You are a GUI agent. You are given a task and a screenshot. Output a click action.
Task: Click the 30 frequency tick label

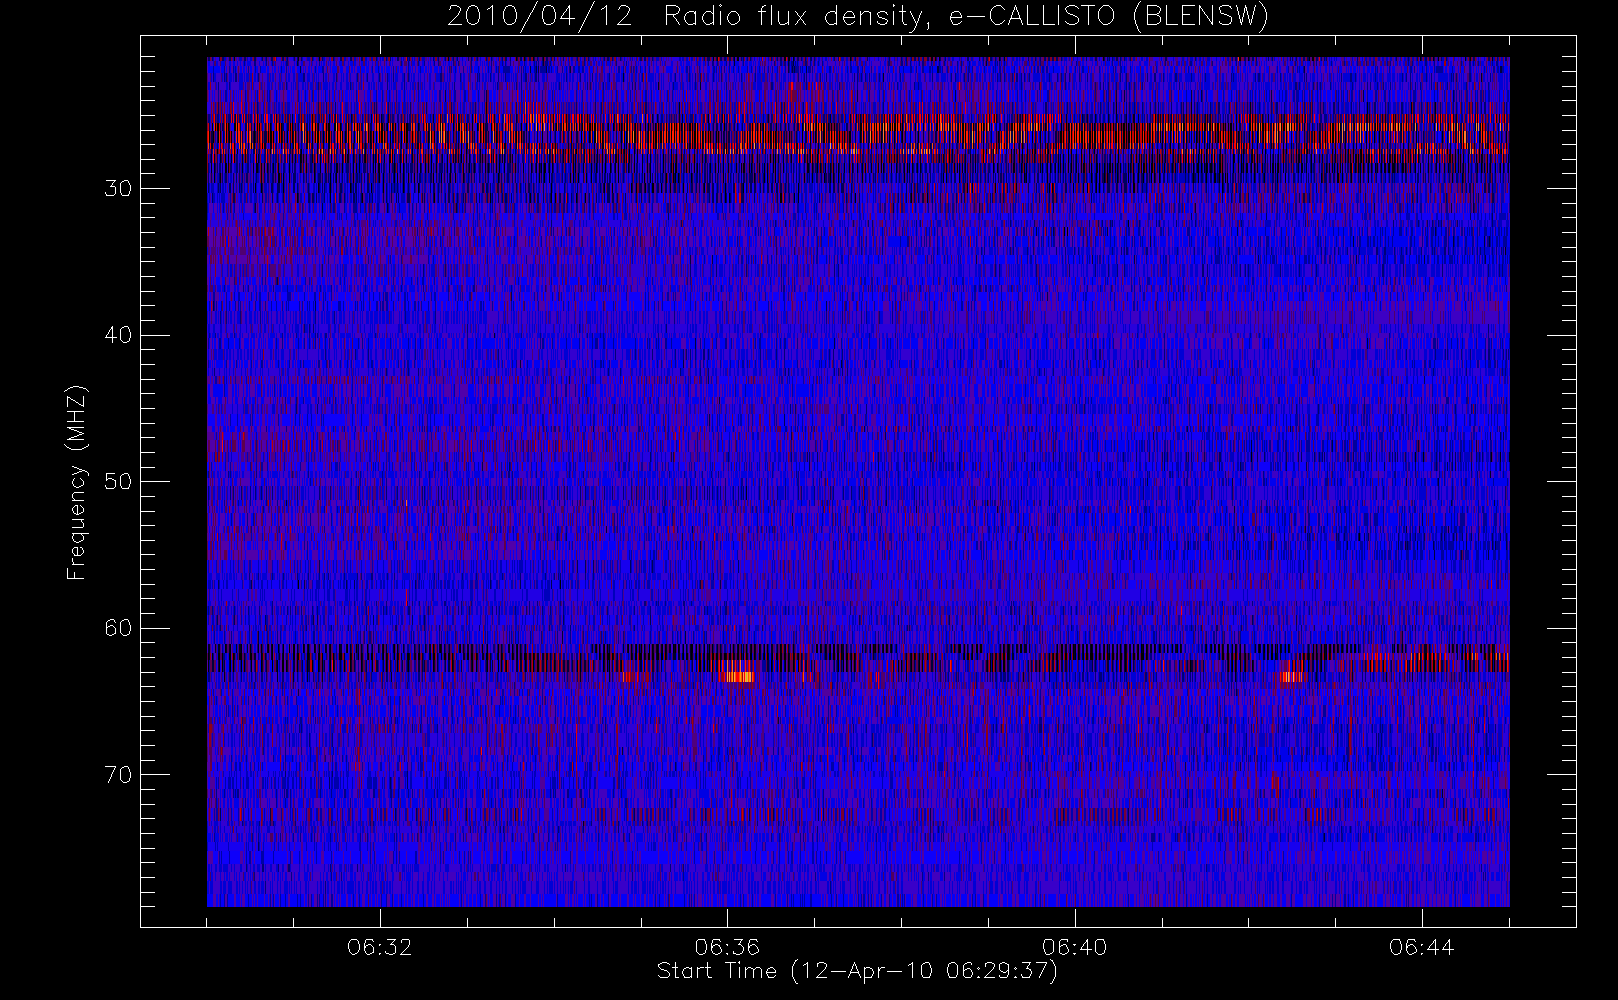pyautogui.click(x=117, y=188)
